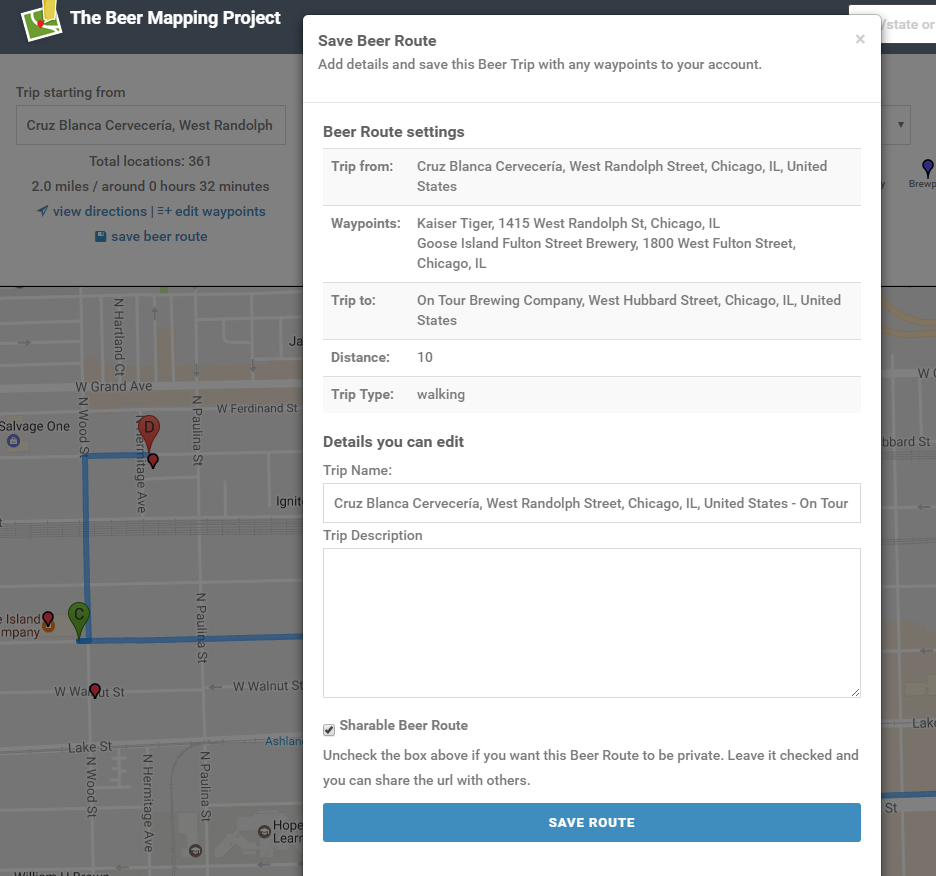
Task: Click the Trip from address value
Action: [622, 176]
